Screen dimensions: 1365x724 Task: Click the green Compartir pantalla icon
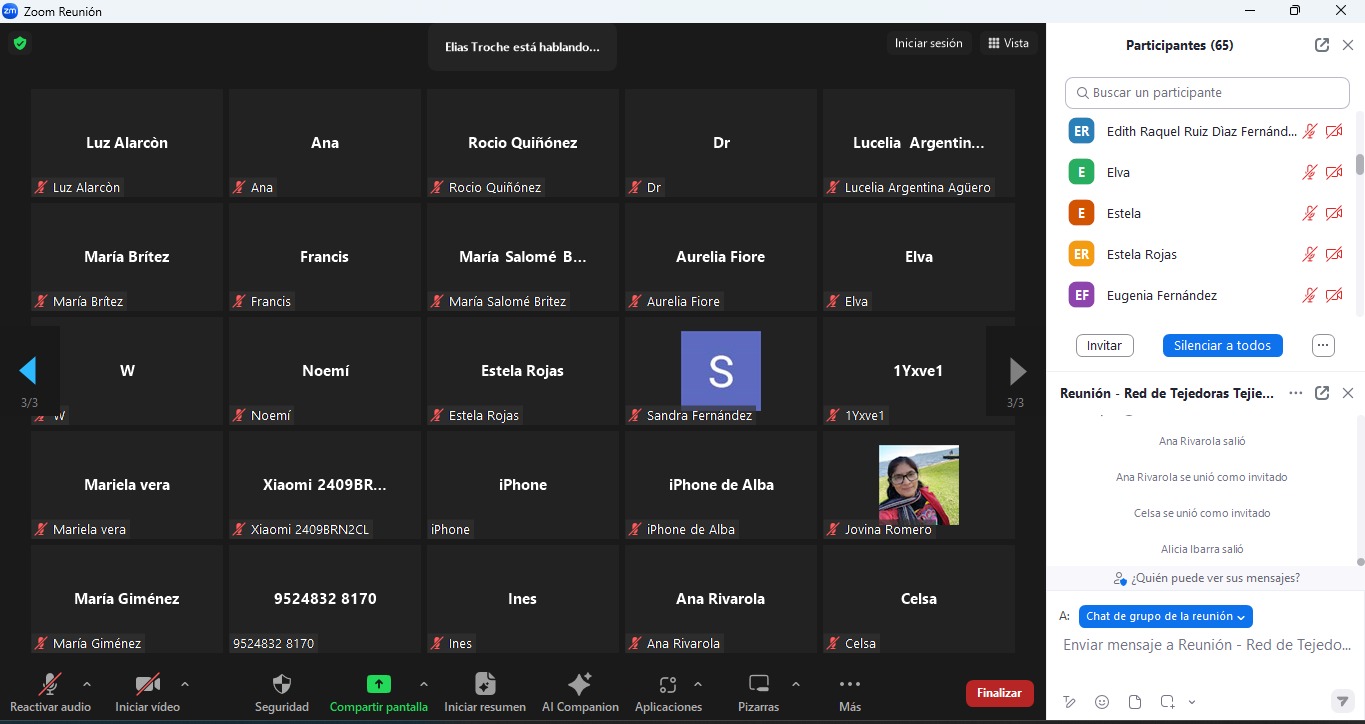(x=378, y=684)
